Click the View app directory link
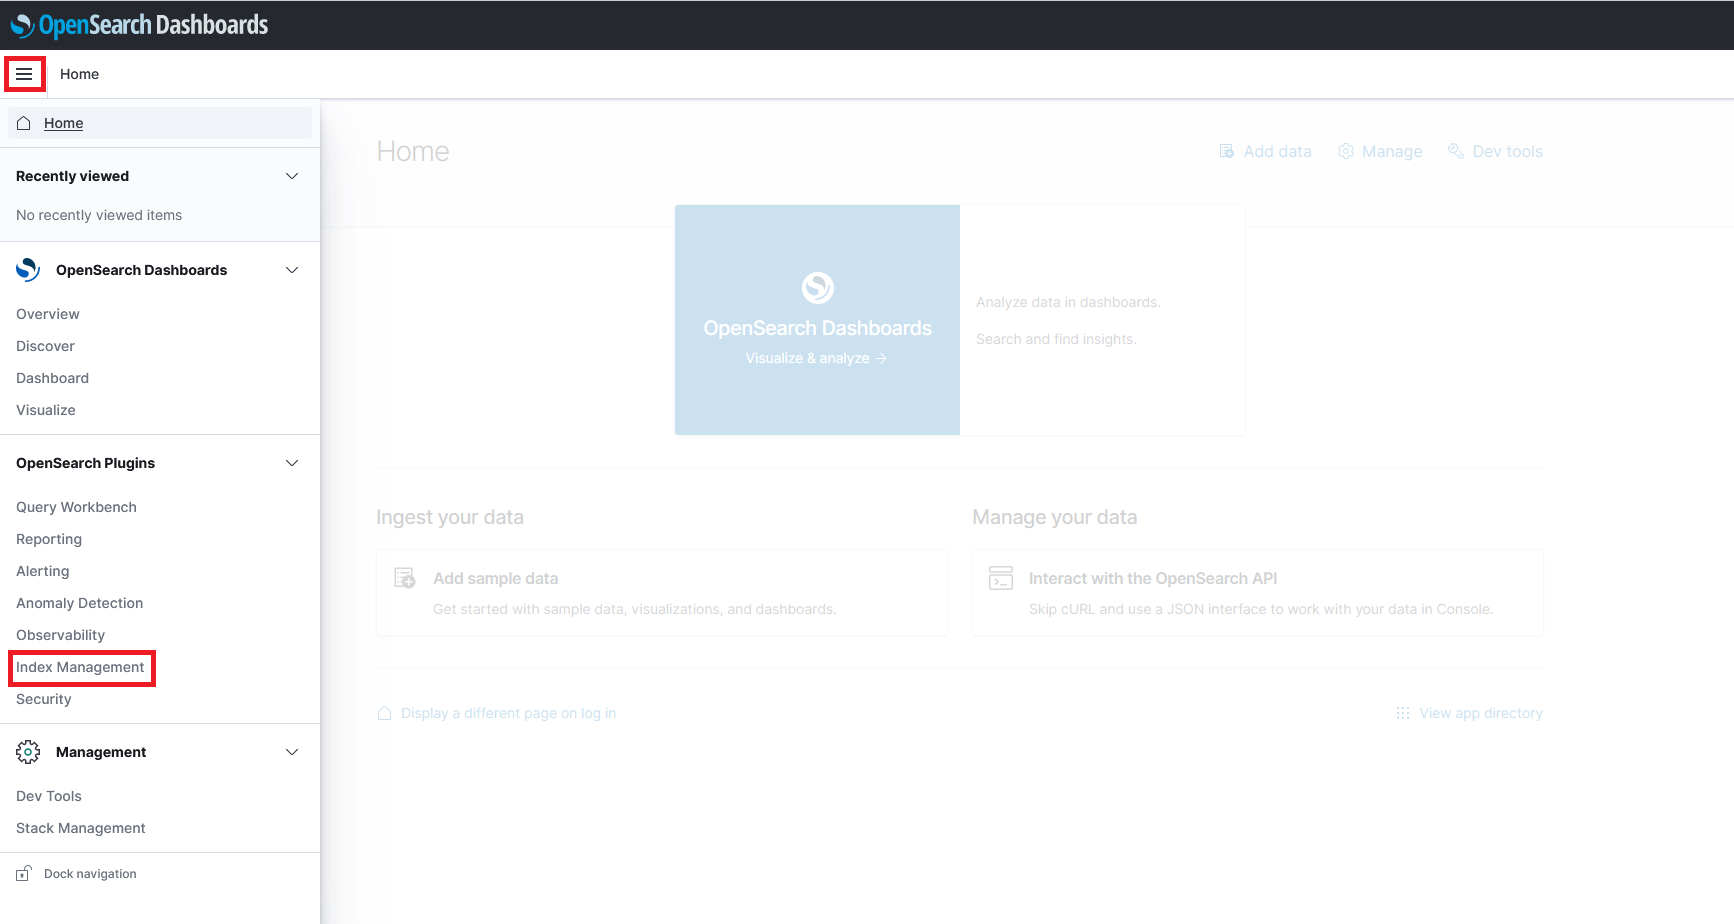 click(x=1481, y=713)
